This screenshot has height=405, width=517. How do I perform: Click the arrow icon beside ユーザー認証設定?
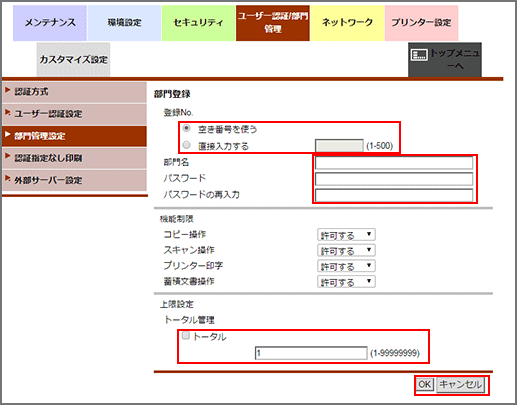(x=8, y=112)
